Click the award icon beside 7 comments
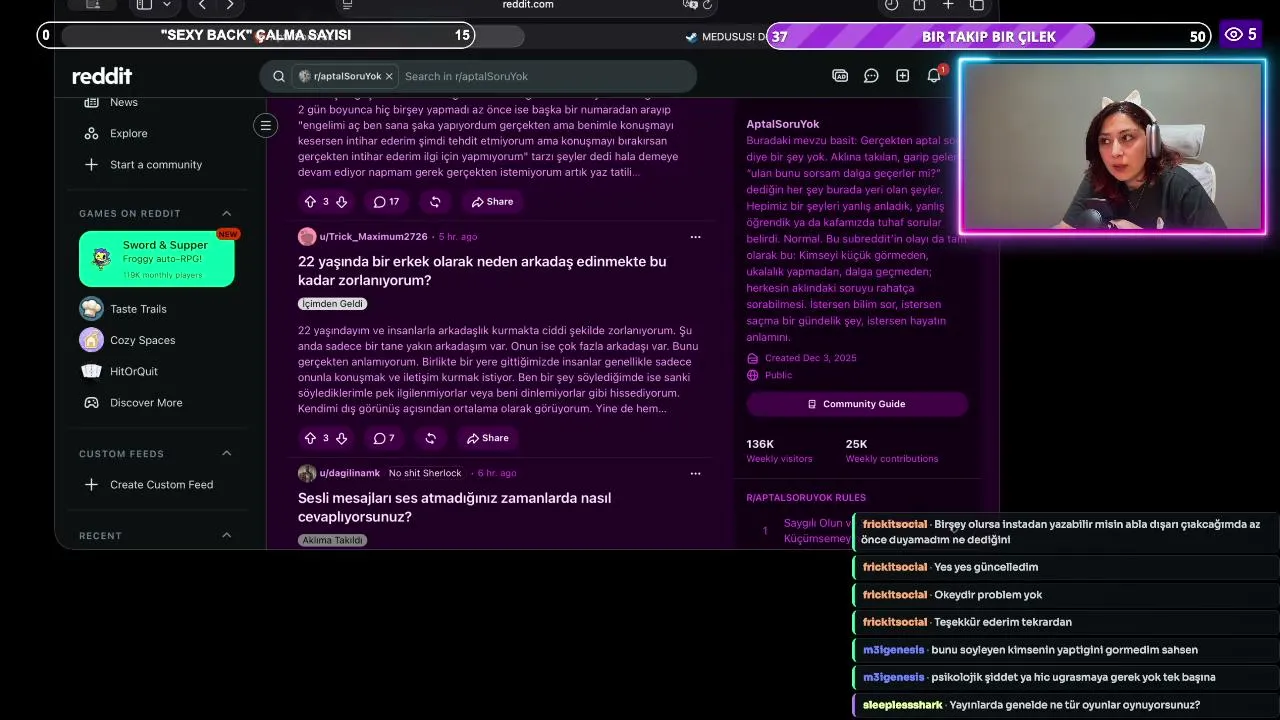The image size is (1280, 720). (x=430, y=438)
